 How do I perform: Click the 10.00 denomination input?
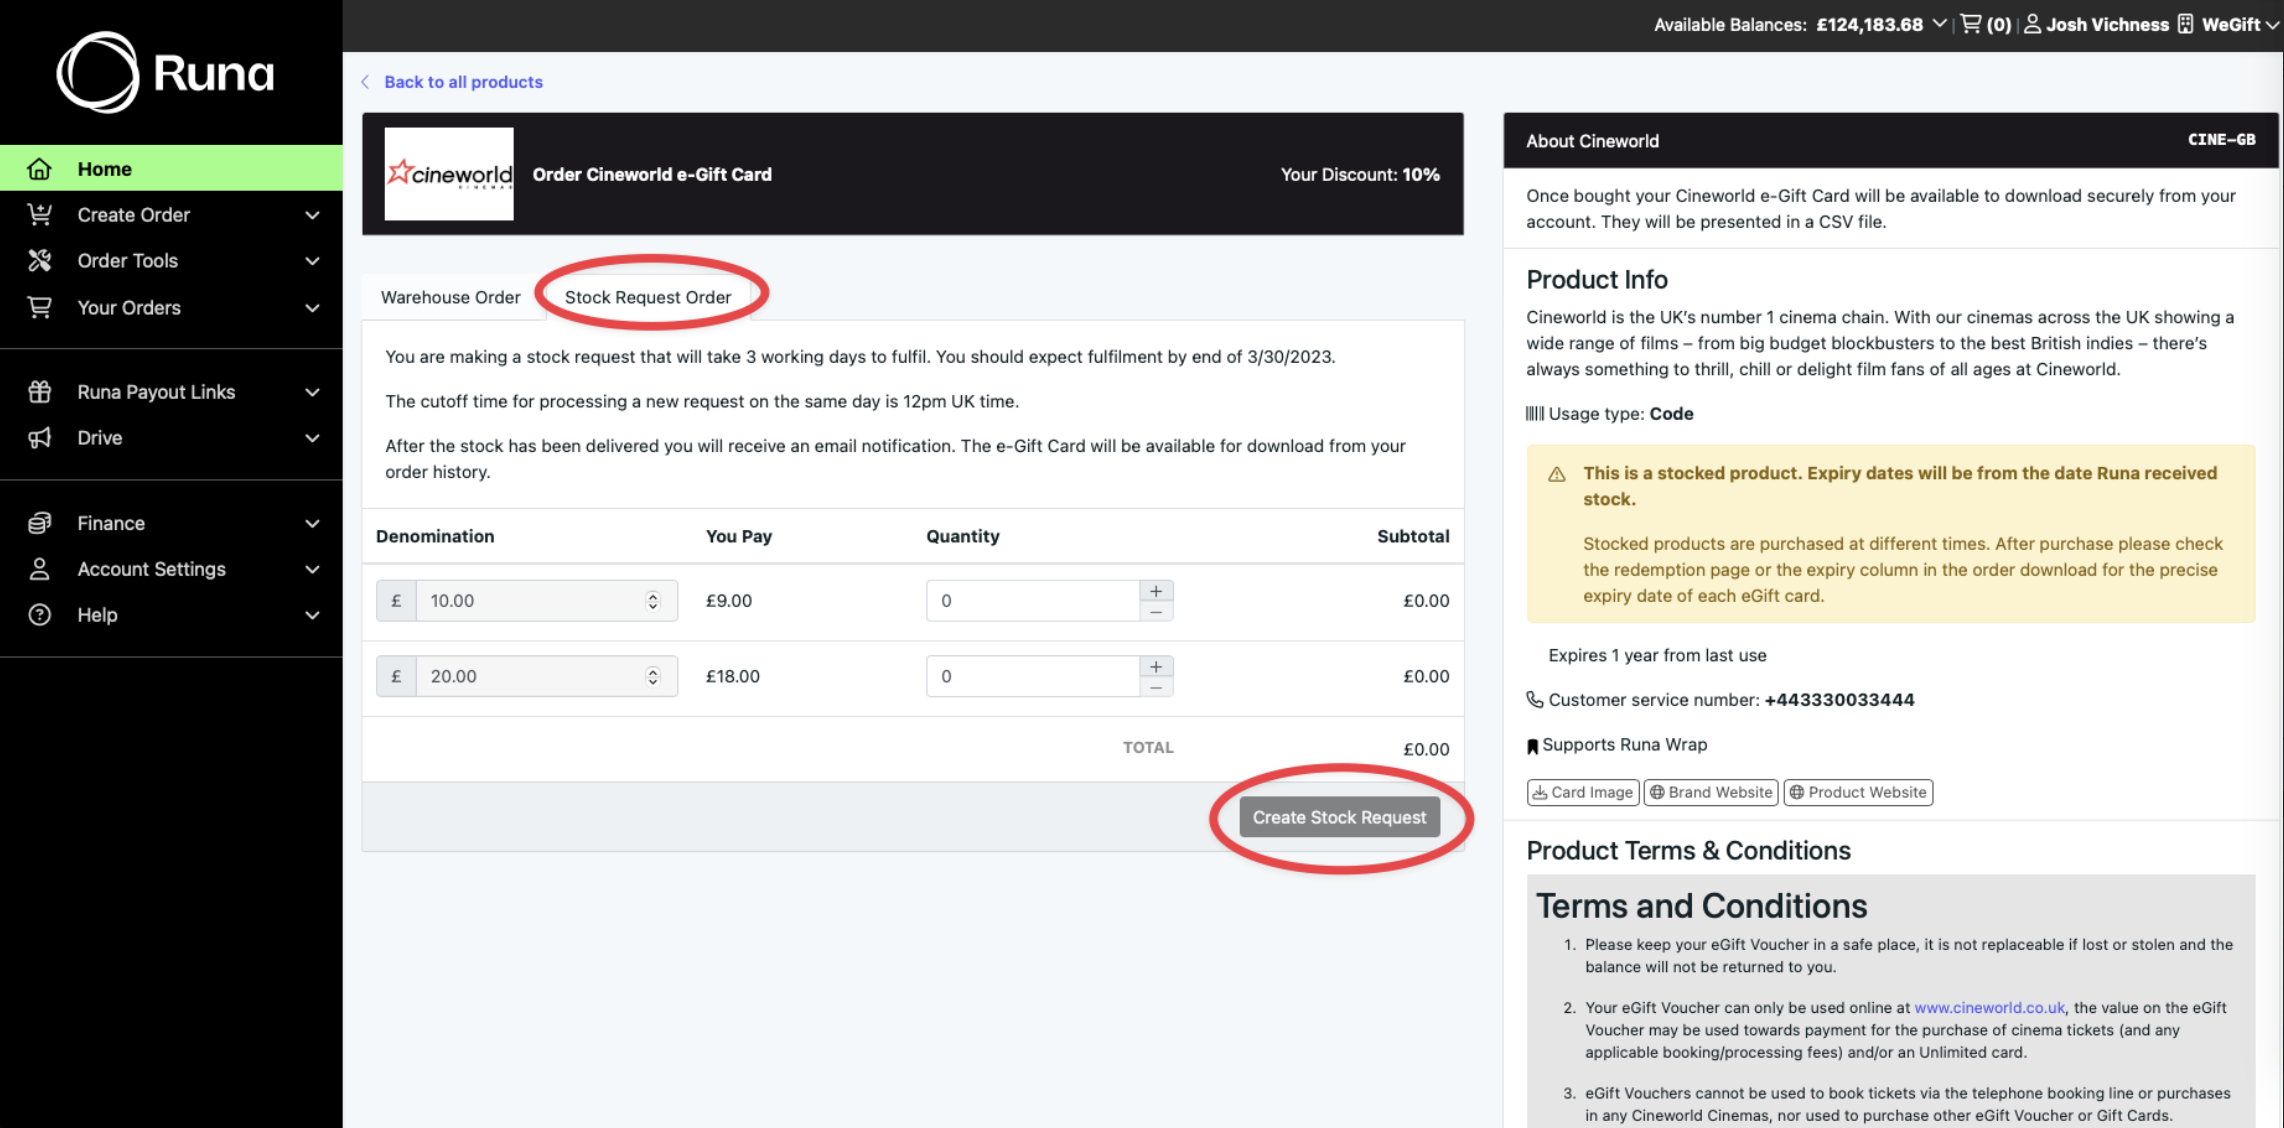[546, 601]
